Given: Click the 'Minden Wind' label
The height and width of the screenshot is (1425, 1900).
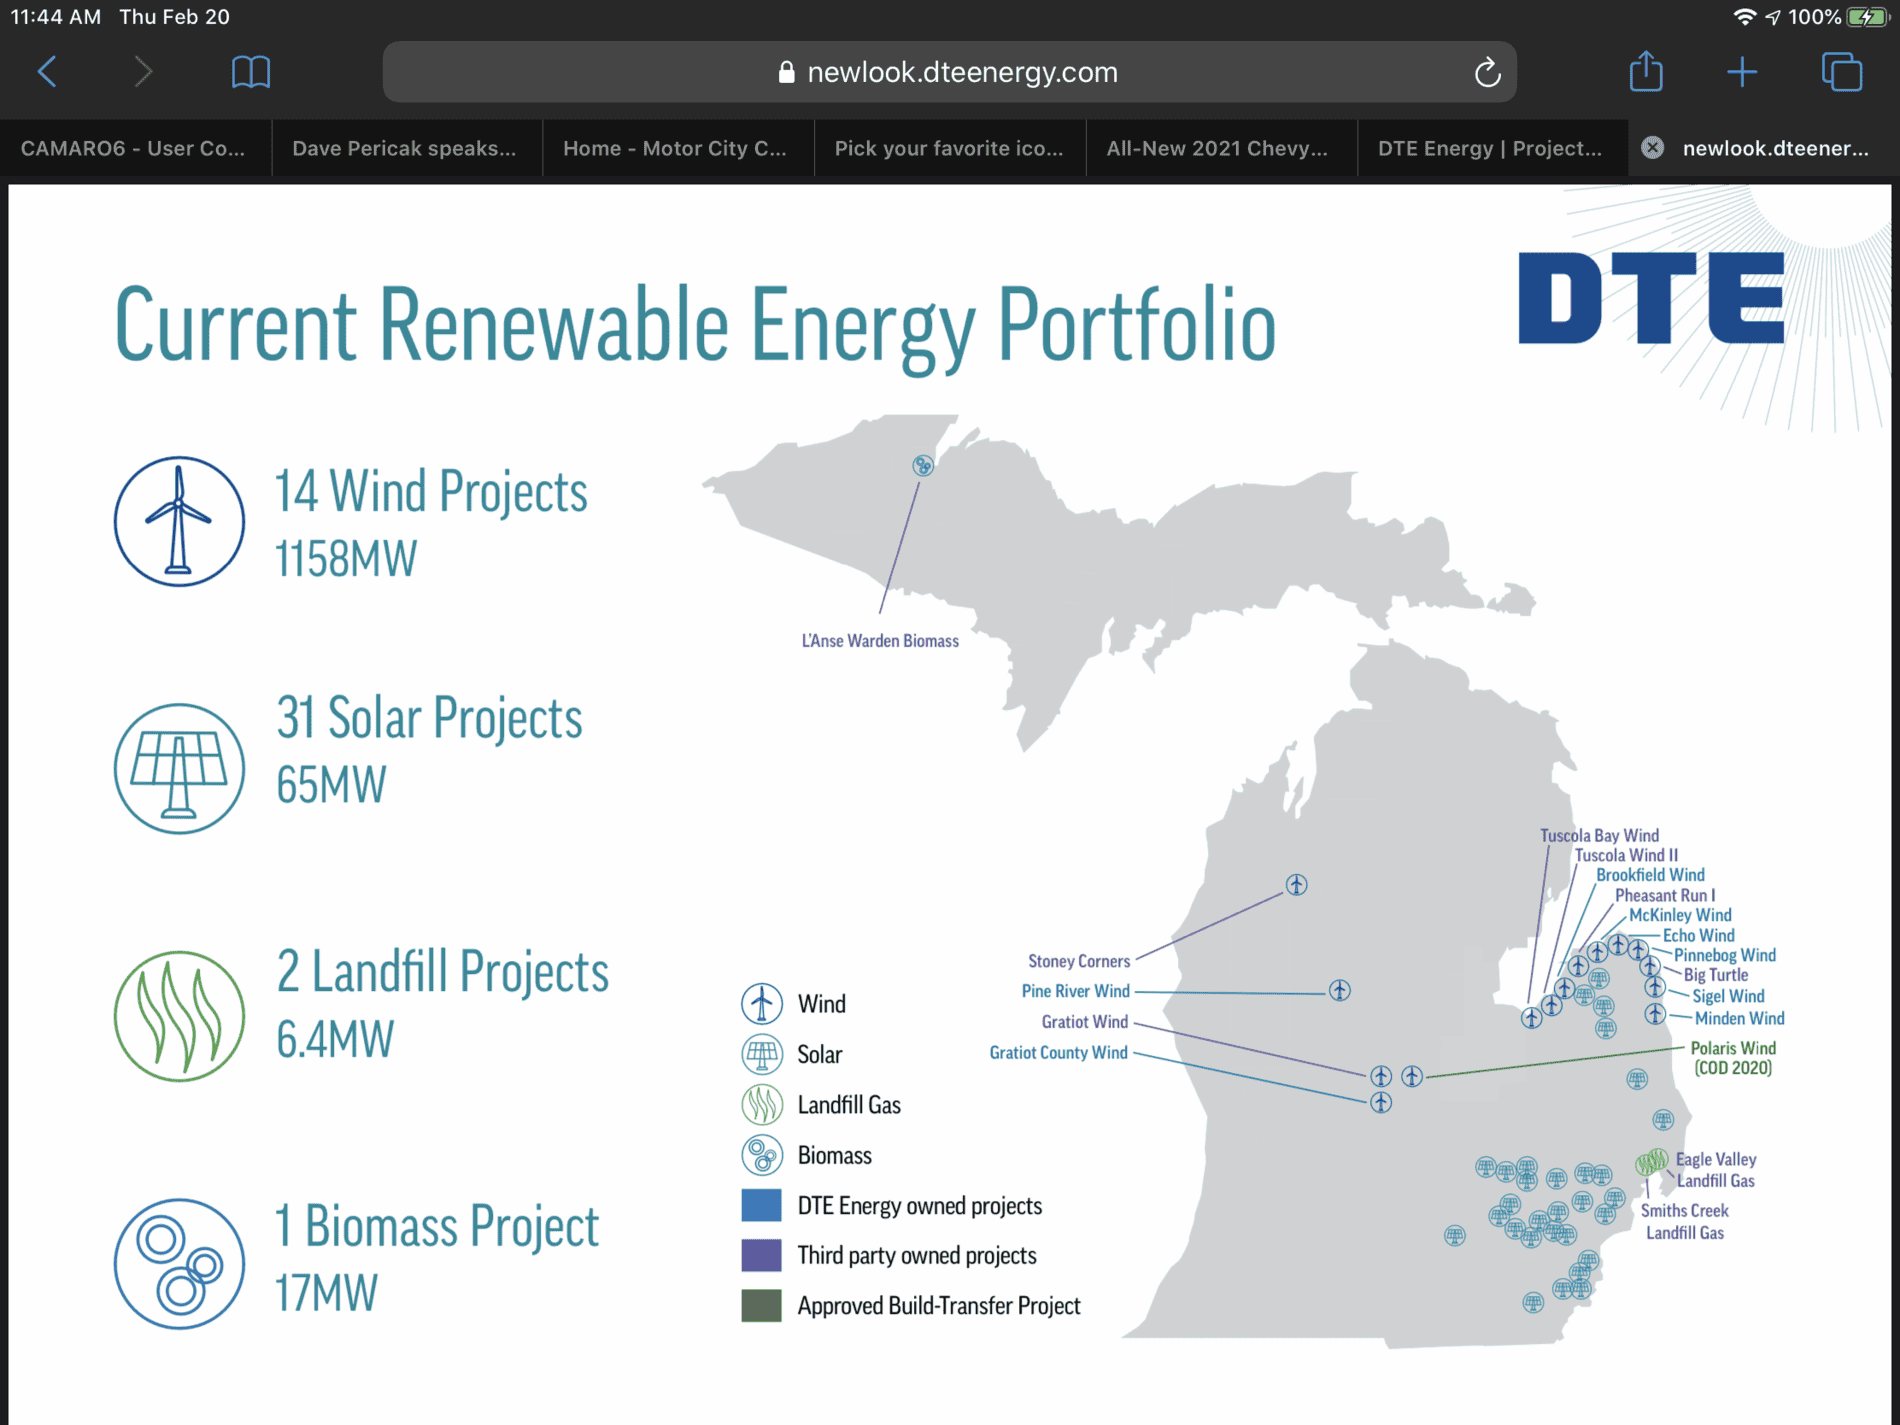Looking at the screenshot, I should point(1739,1018).
